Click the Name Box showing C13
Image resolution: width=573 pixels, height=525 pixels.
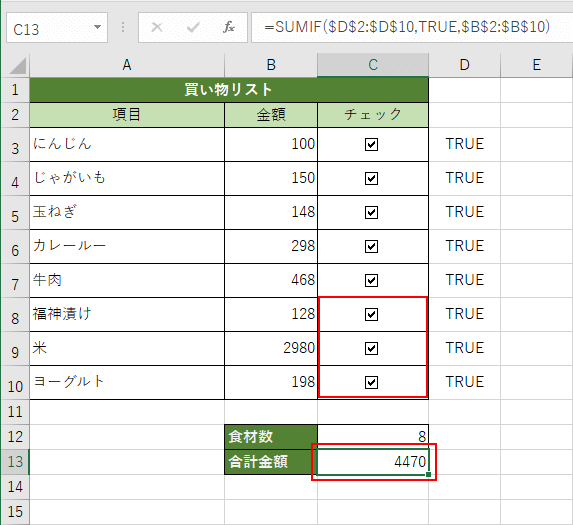pos(57,28)
